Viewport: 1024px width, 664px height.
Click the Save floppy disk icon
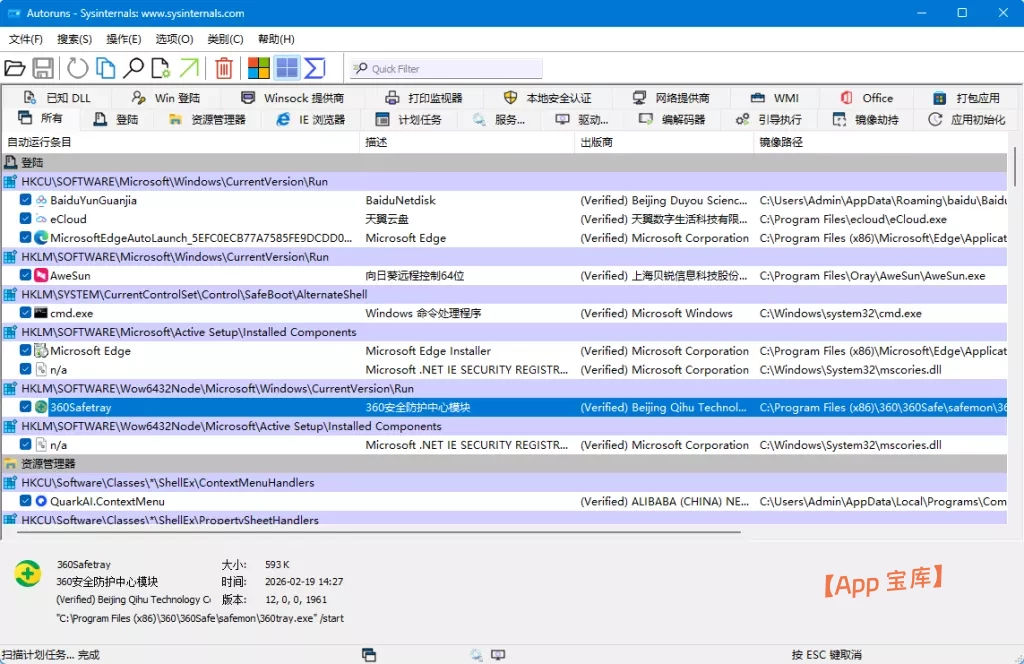(43, 68)
